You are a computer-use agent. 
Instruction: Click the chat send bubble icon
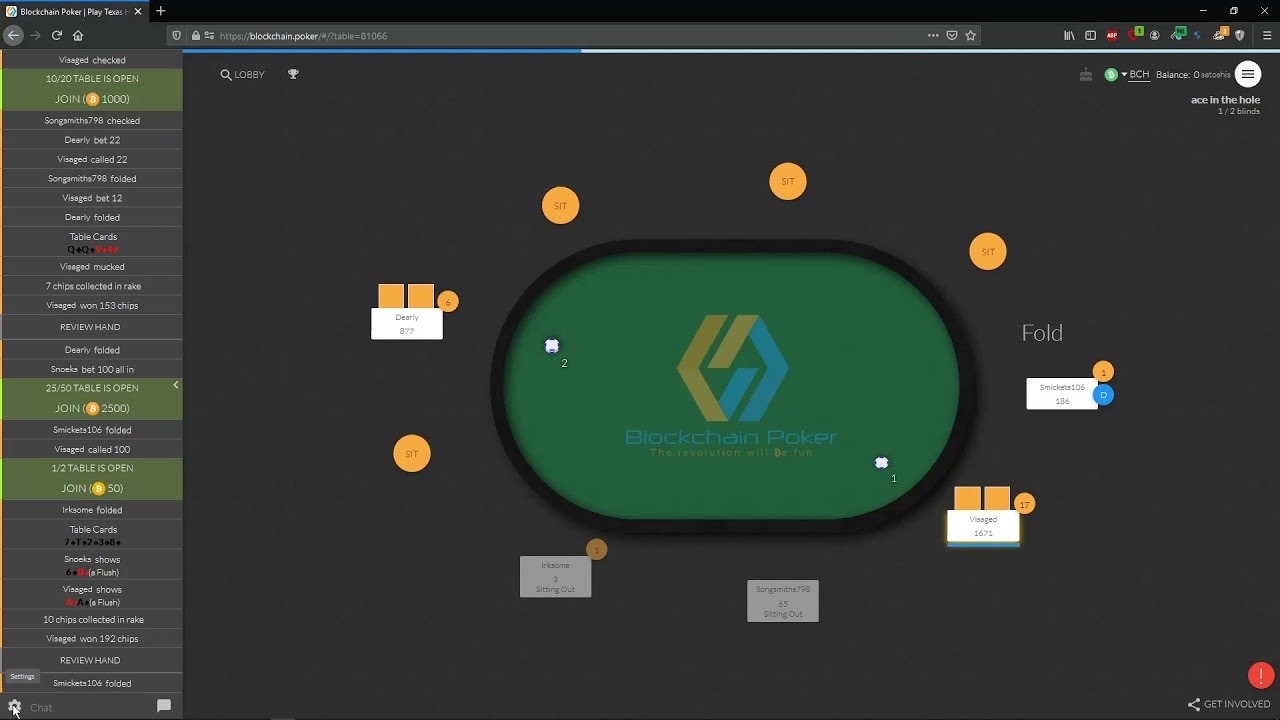coord(164,706)
